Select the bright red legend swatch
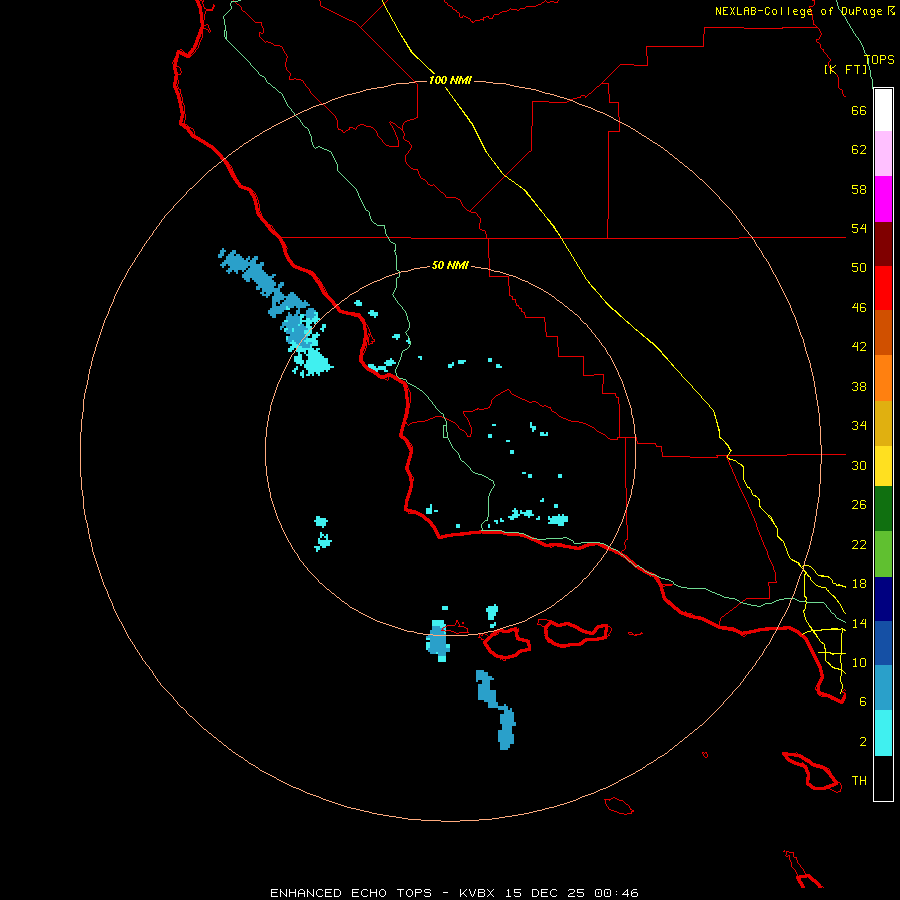The image size is (900, 900). click(x=883, y=288)
